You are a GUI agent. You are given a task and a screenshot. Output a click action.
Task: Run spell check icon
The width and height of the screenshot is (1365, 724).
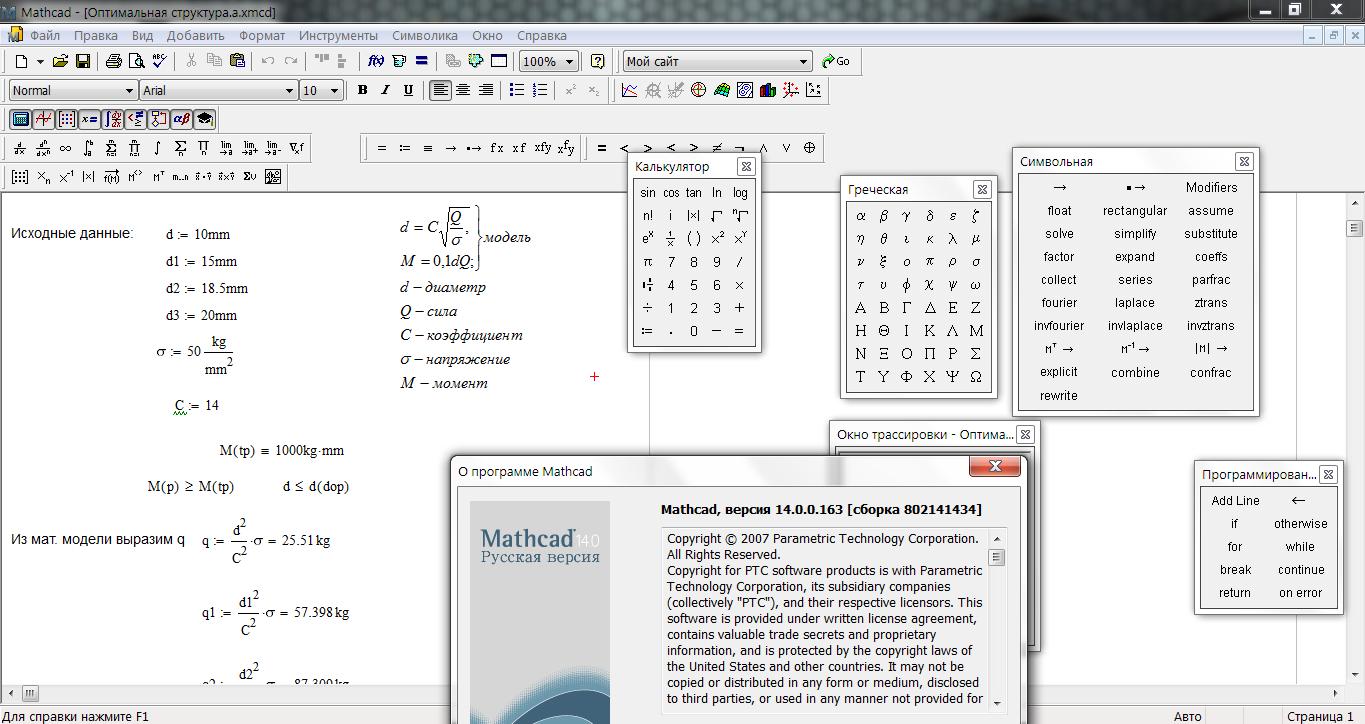159,61
